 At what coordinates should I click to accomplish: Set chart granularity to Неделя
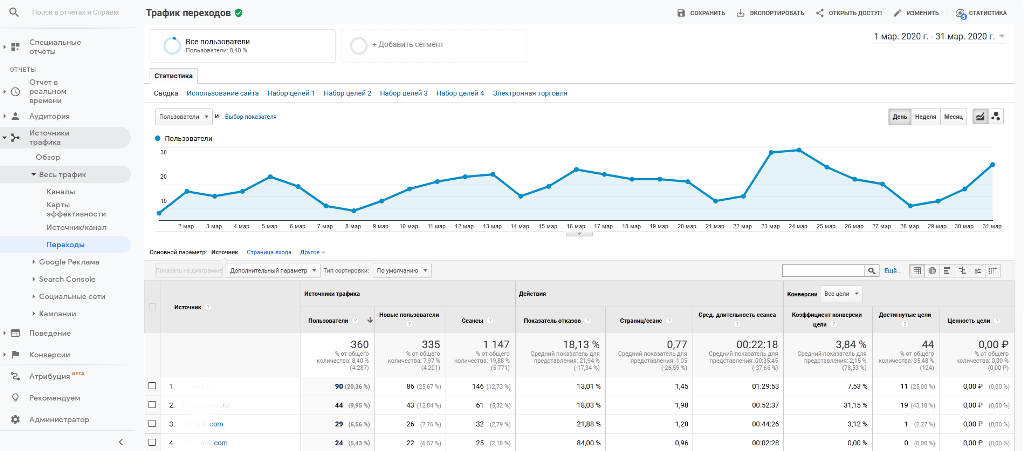point(926,117)
